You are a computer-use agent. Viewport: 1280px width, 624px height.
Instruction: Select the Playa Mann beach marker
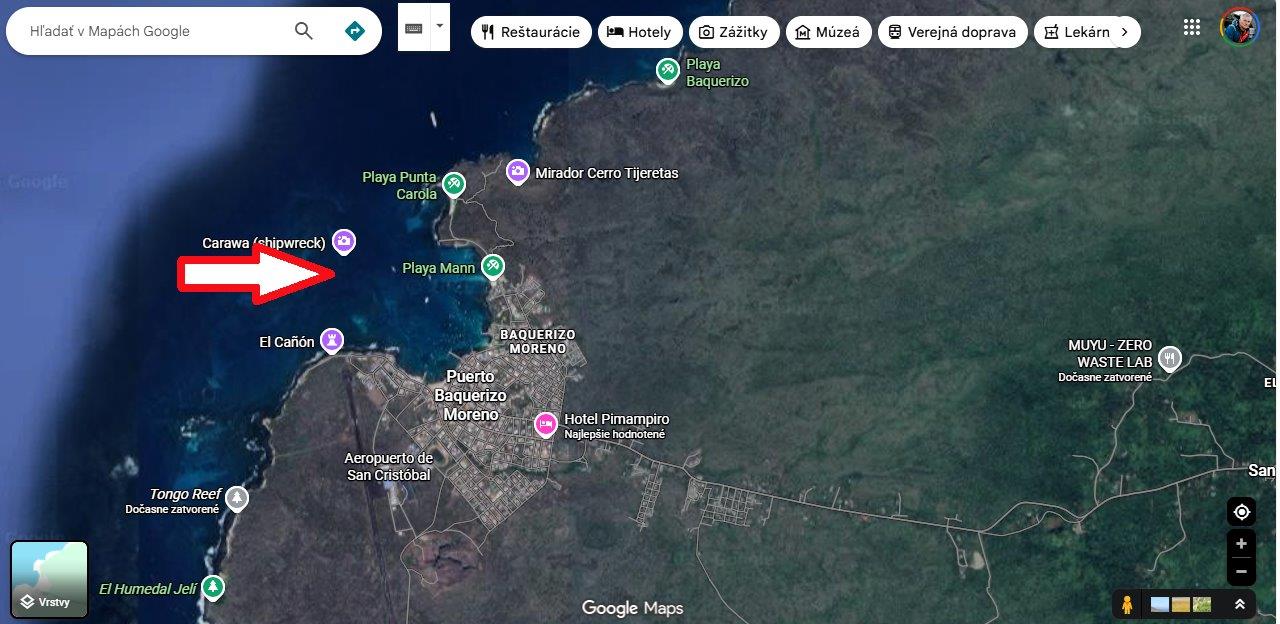(x=492, y=266)
